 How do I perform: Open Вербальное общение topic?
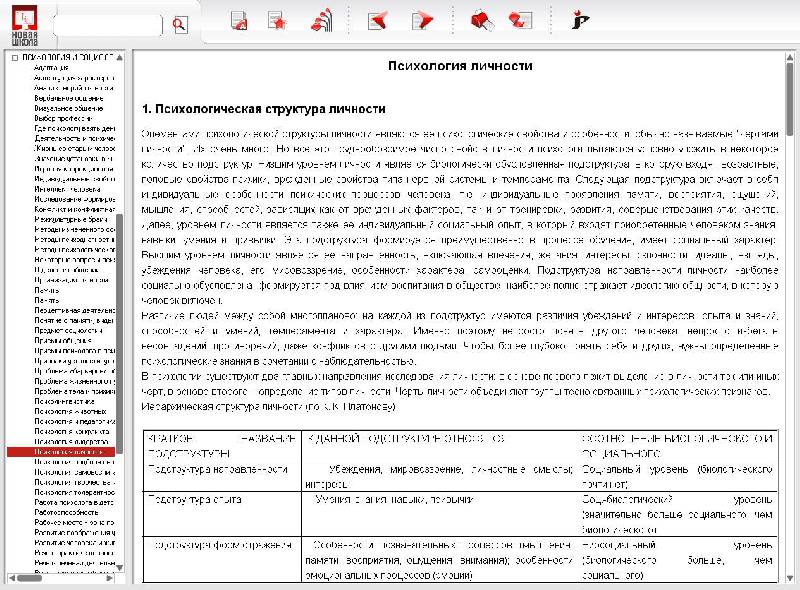(69, 98)
